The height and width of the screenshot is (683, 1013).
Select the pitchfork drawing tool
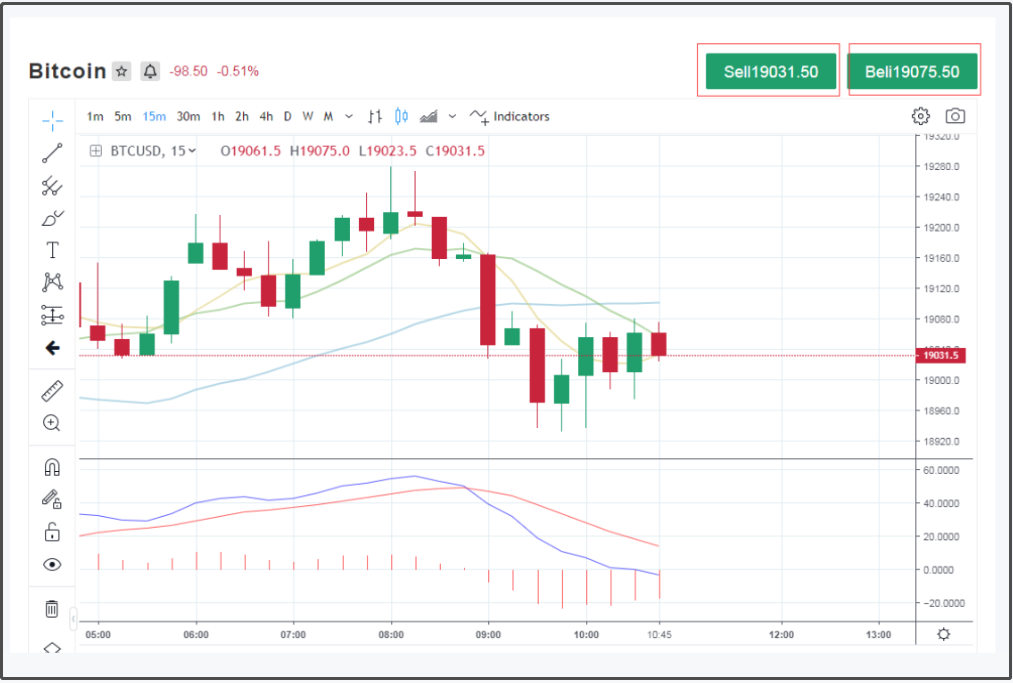click(52, 186)
